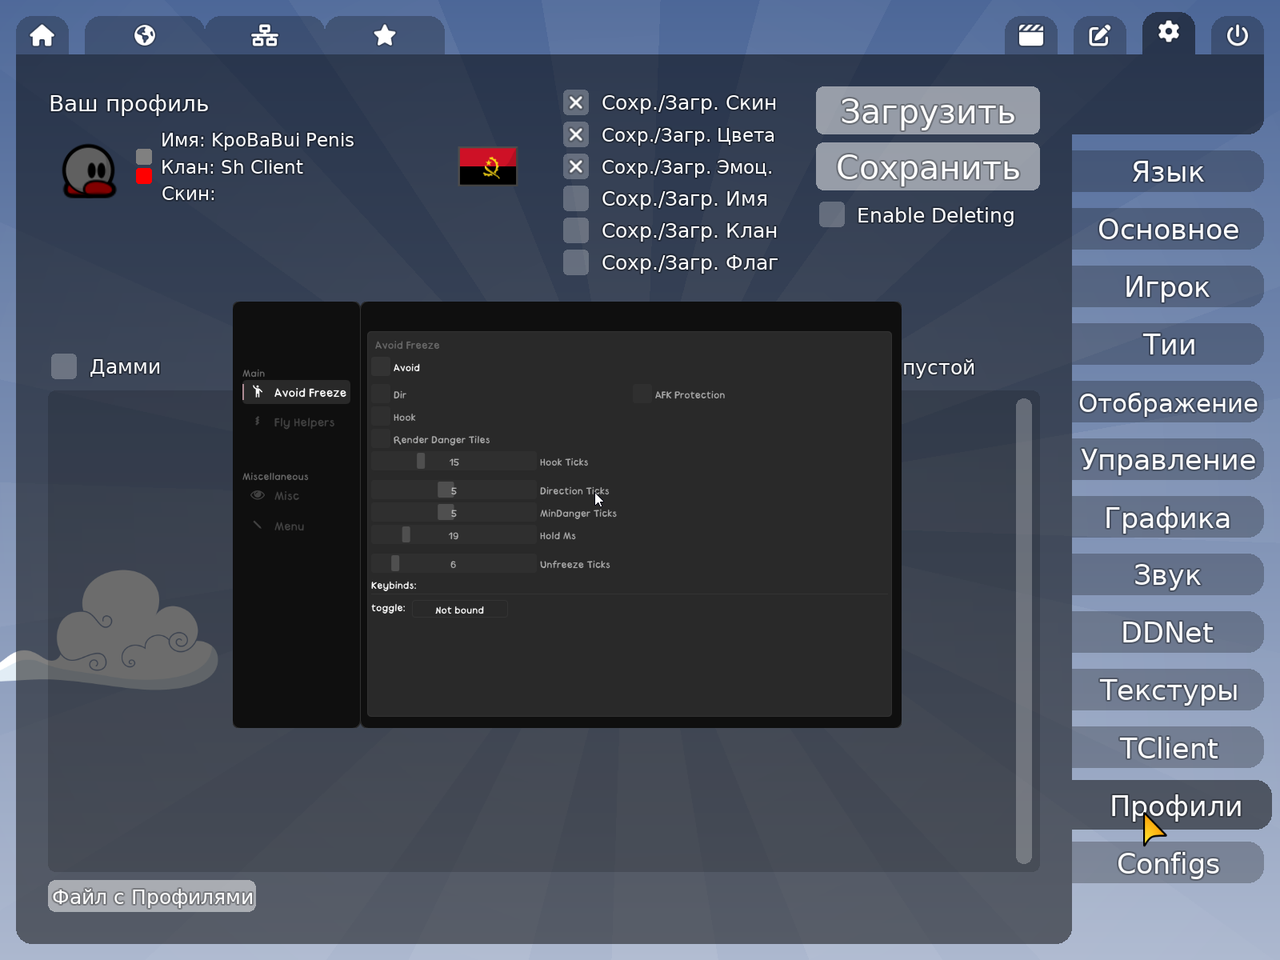Click the Fly Helpers icon
Image resolution: width=1280 pixels, height=960 pixels.
[257, 422]
